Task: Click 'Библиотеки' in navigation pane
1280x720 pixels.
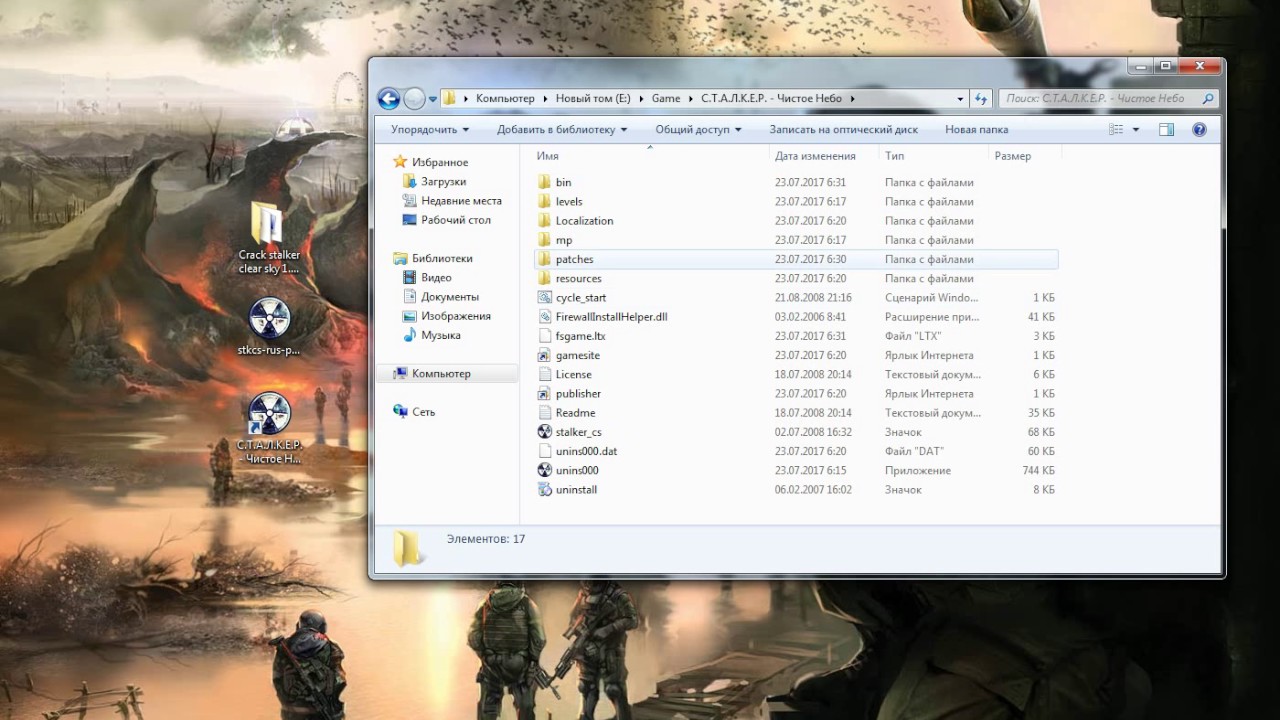Action: [x=442, y=258]
